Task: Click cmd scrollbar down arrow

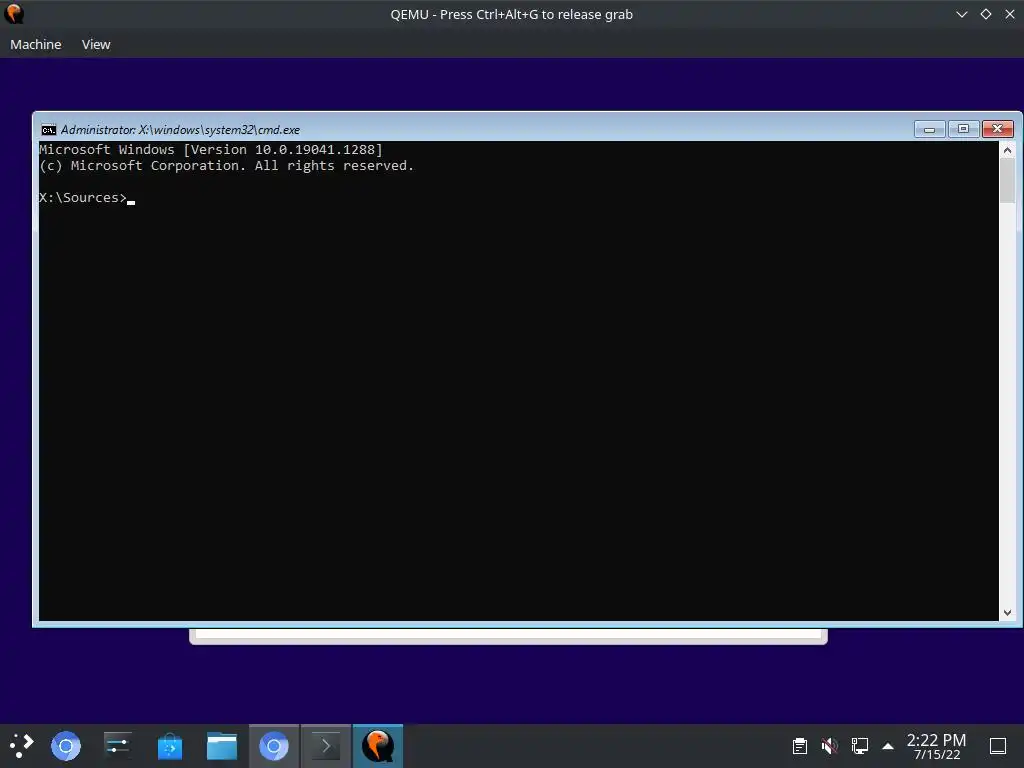Action: [x=1007, y=613]
